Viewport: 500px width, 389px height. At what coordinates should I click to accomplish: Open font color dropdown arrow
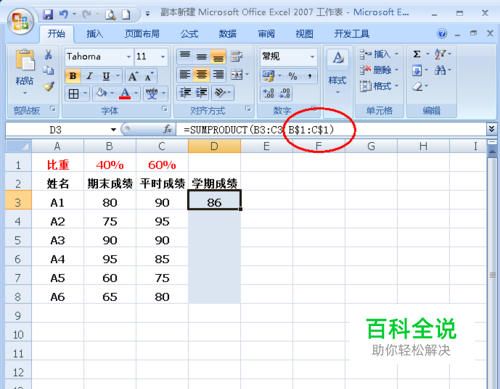click(x=136, y=93)
